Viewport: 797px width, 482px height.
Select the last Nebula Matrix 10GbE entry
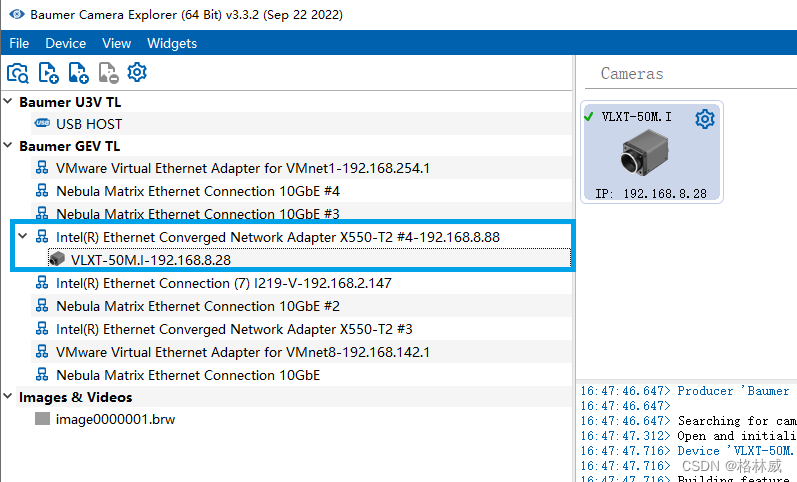pyautogui.click(x=188, y=375)
